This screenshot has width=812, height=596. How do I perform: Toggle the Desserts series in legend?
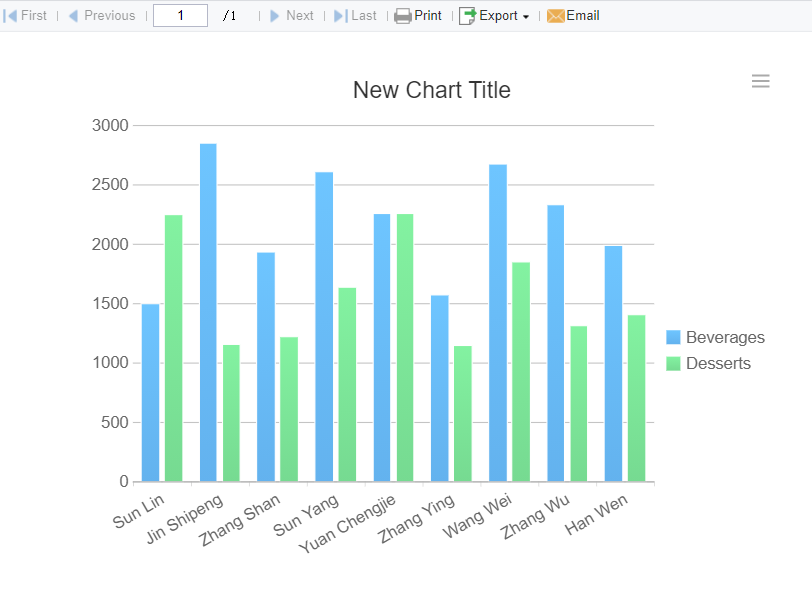[708, 364]
